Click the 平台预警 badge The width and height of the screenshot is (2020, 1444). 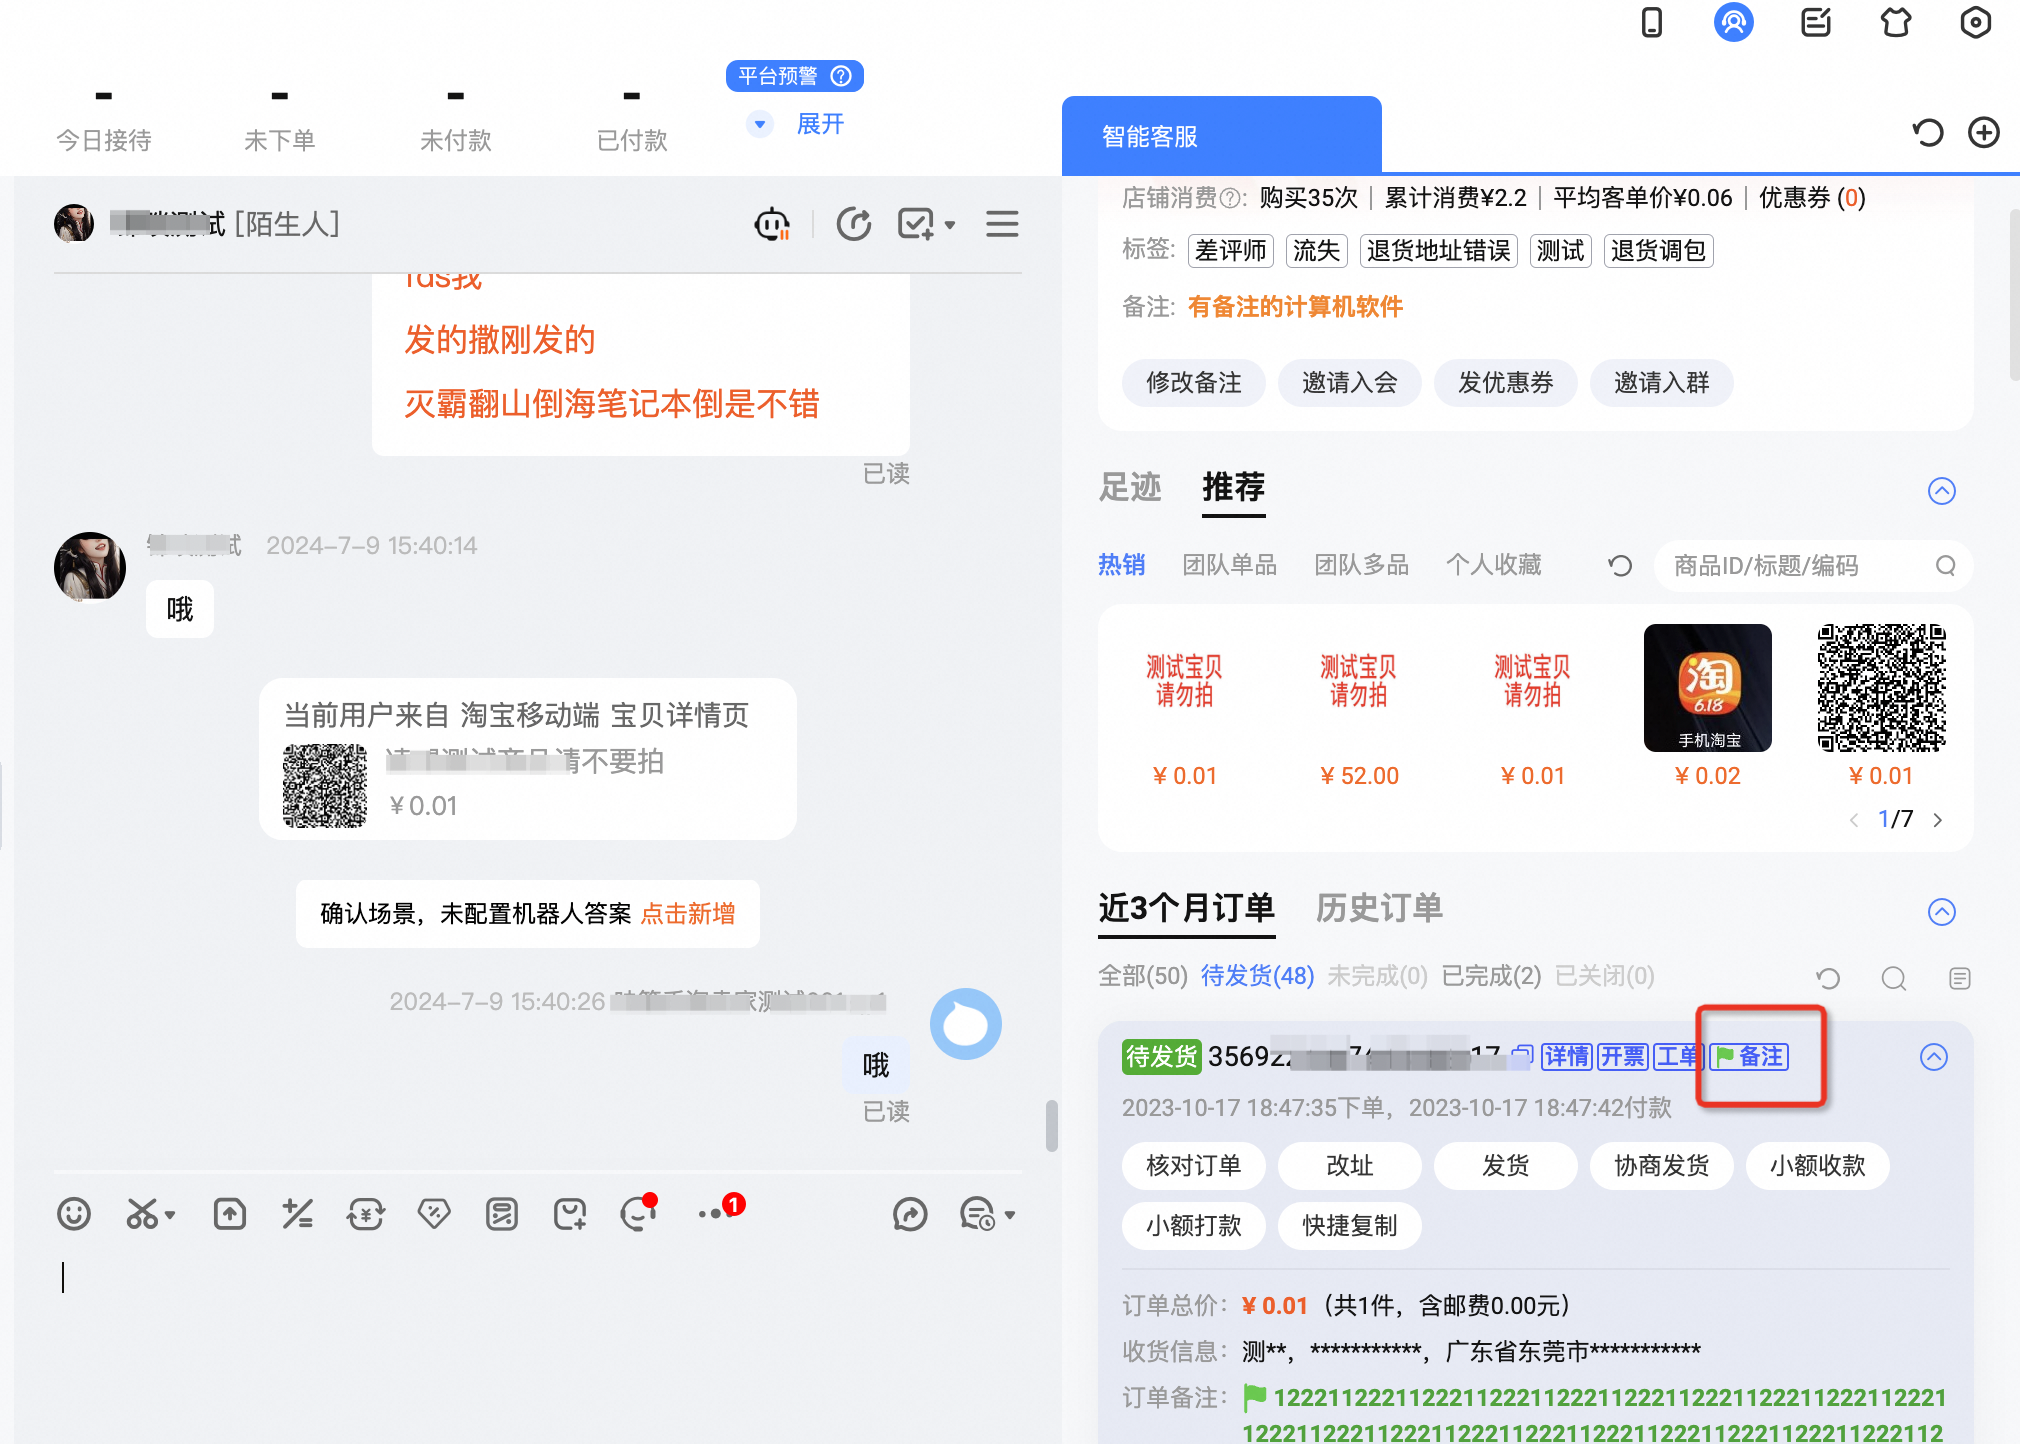tap(795, 76)
